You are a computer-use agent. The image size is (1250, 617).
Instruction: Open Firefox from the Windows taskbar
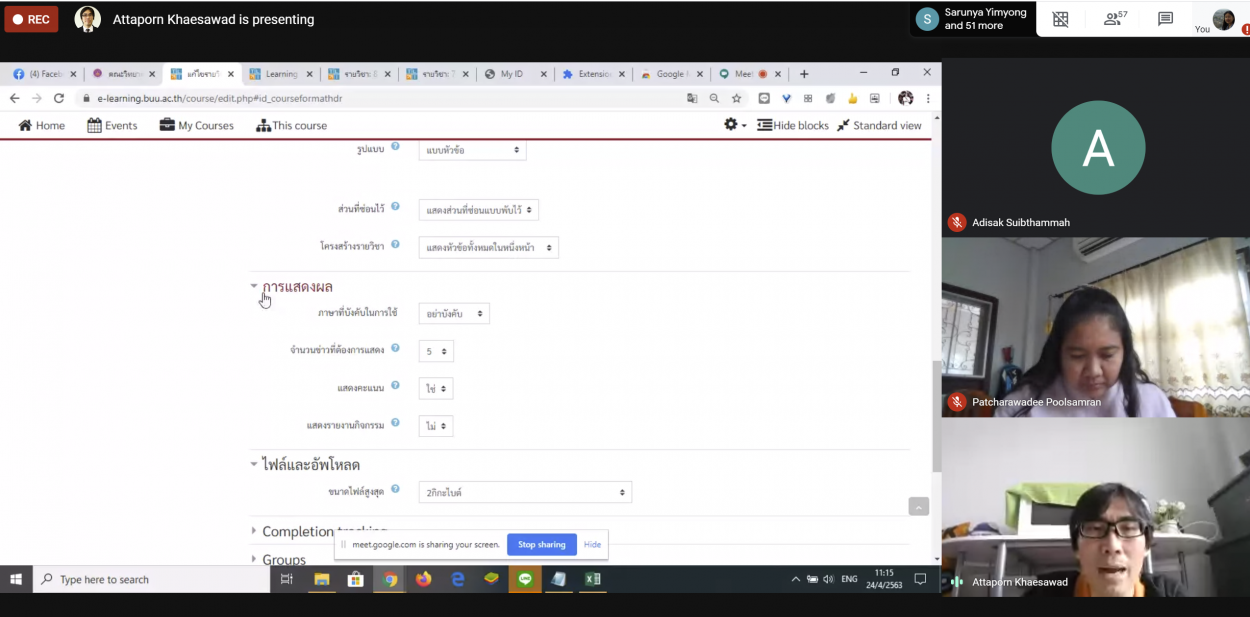click(423, 579)
